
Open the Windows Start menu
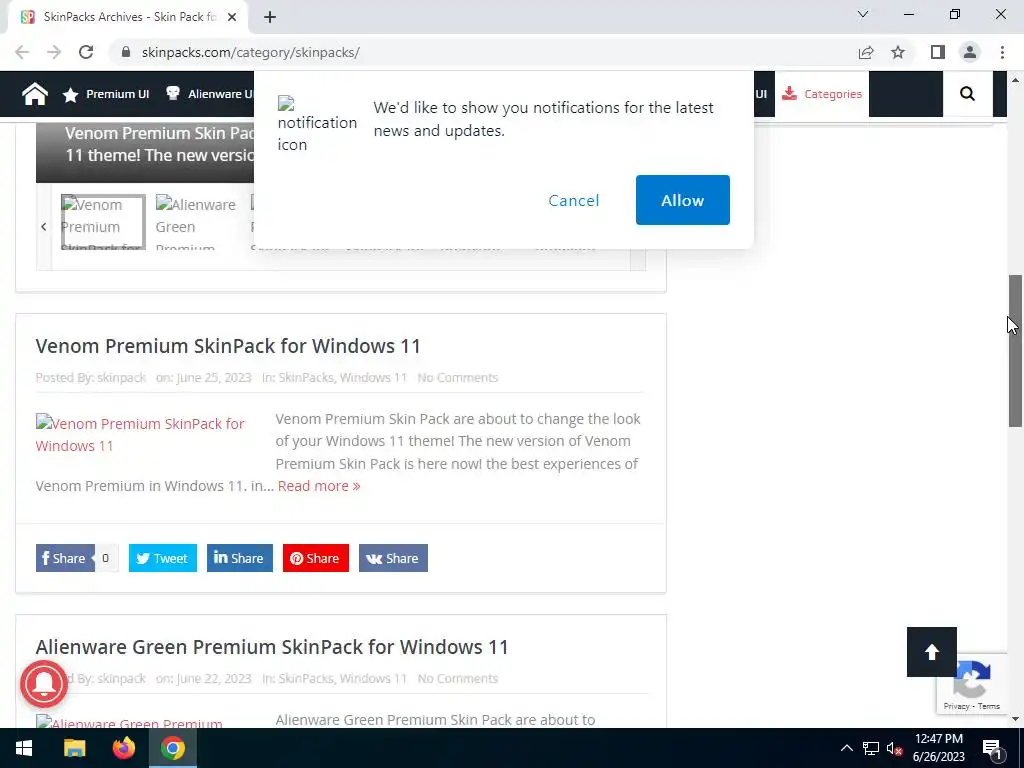point(24,748)
